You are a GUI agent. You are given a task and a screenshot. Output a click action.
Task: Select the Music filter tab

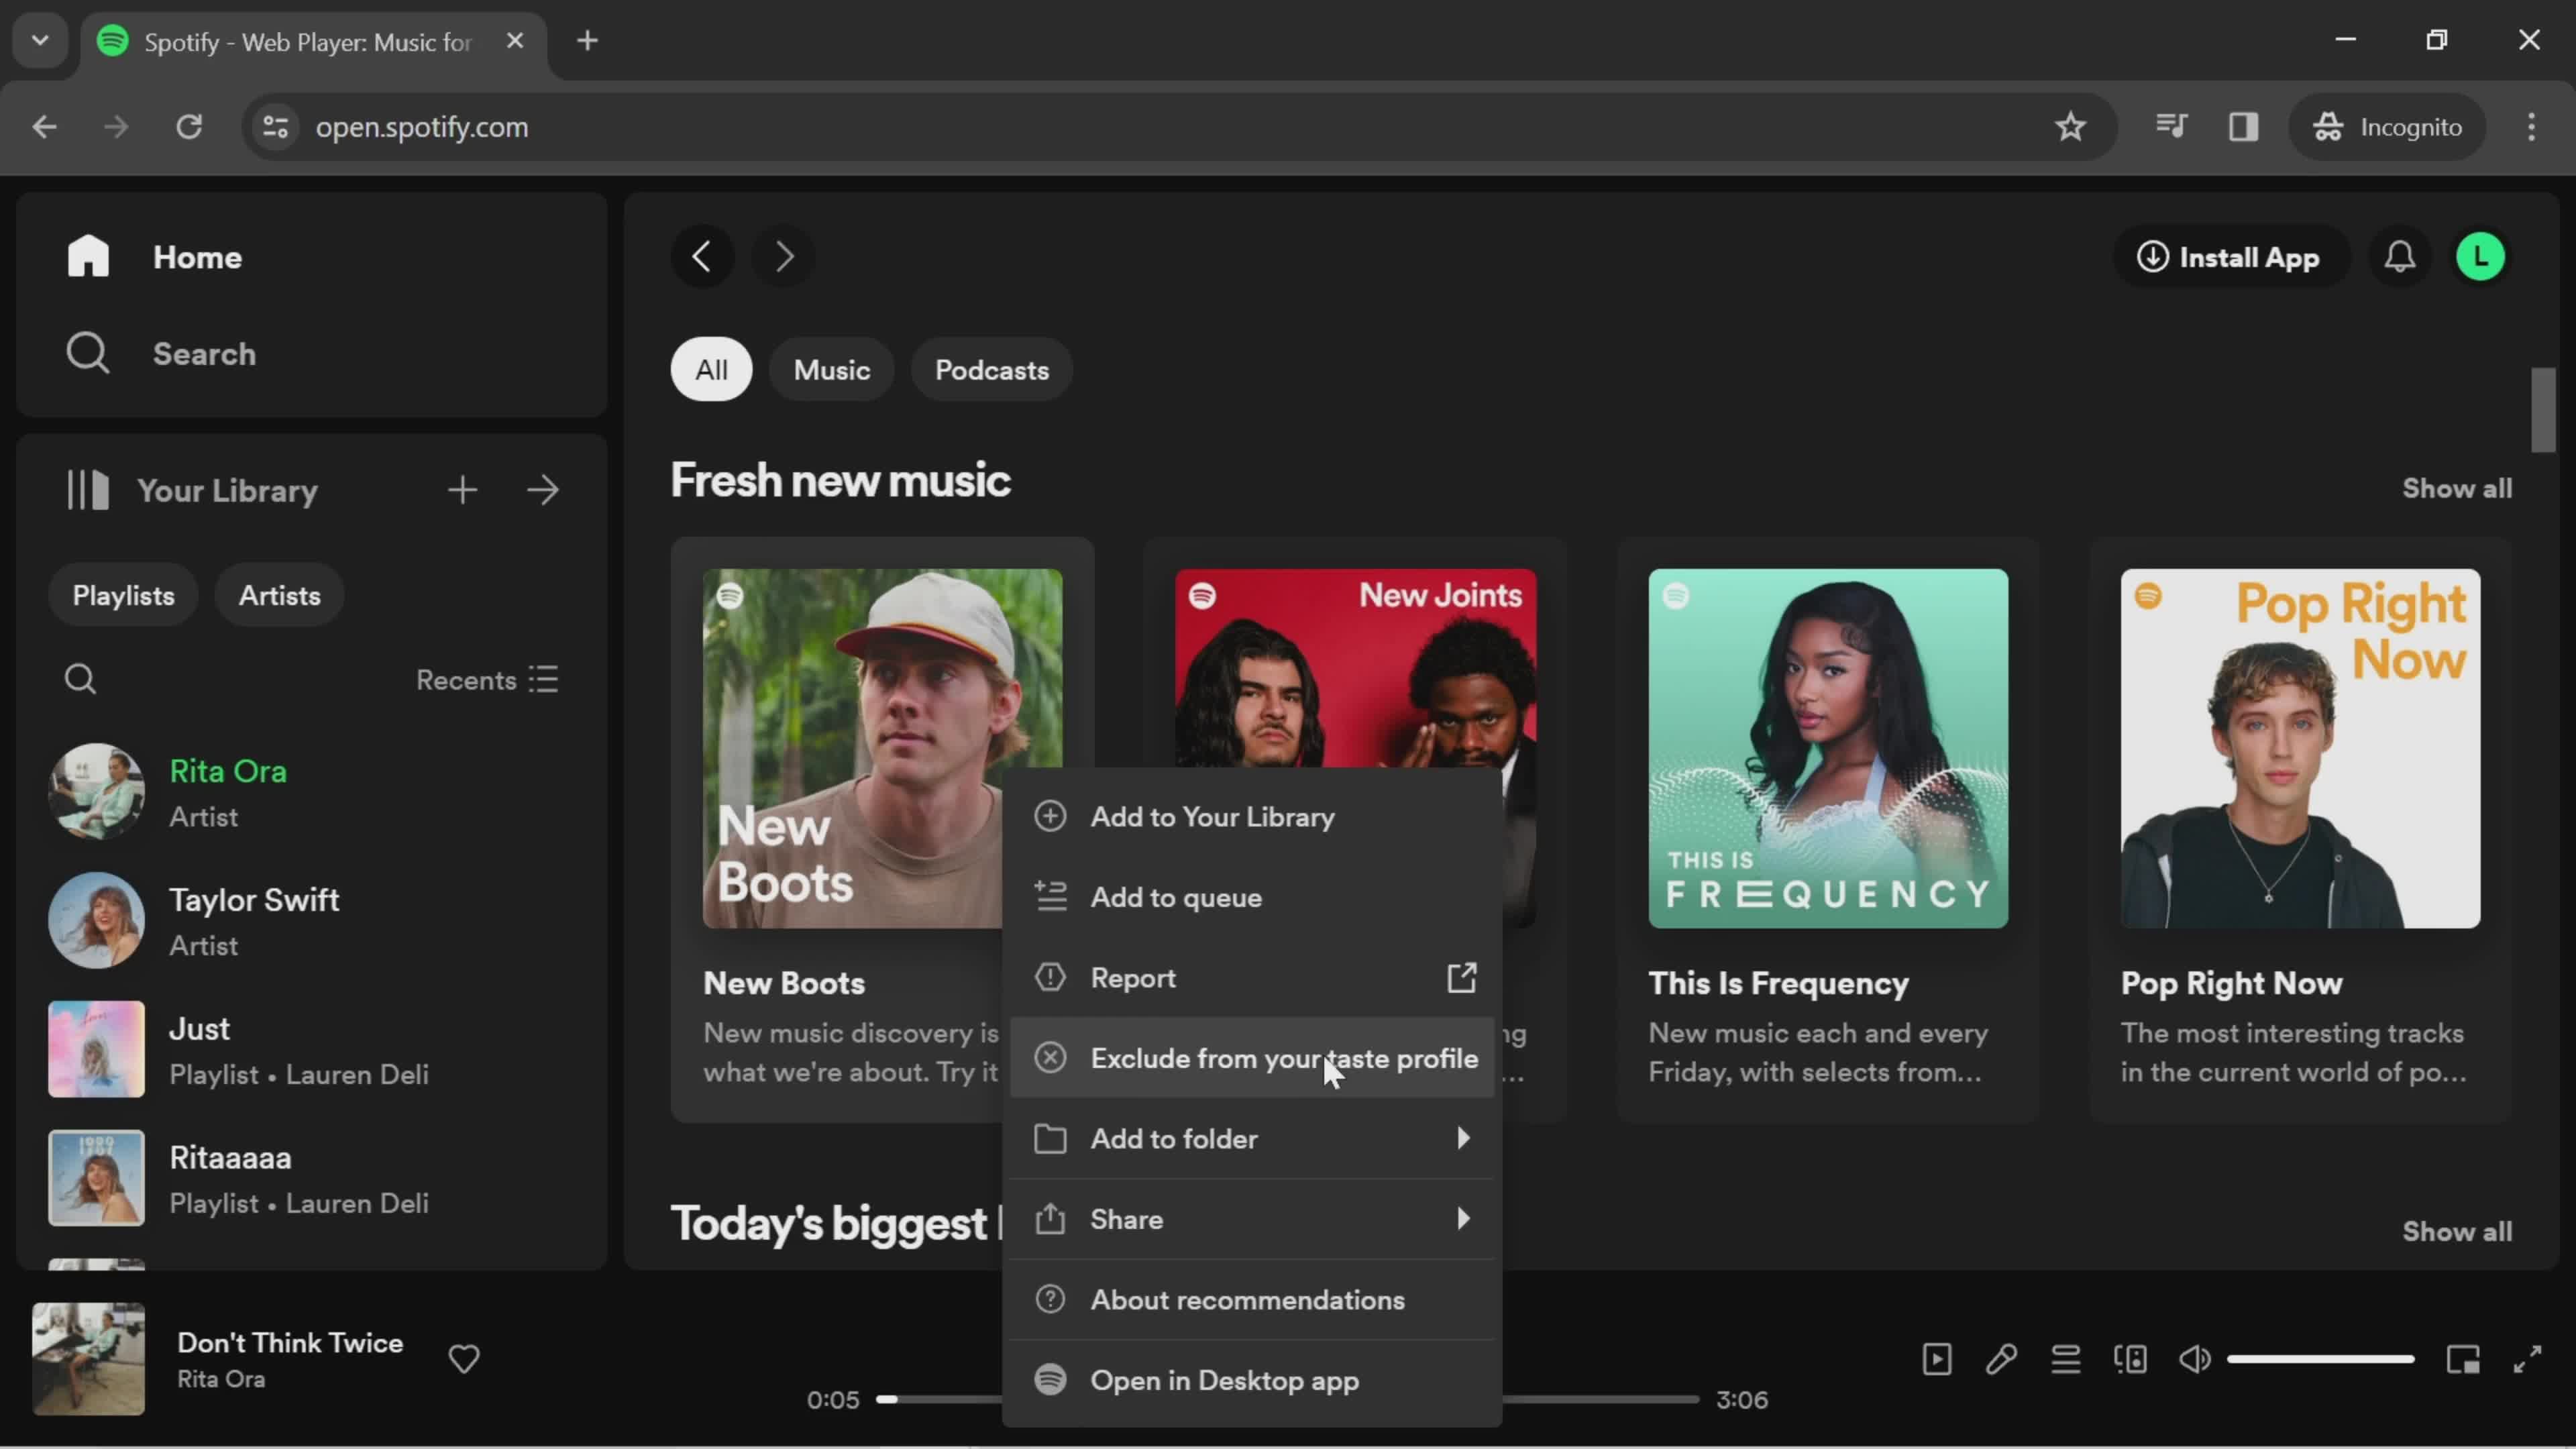click(832, 368)
